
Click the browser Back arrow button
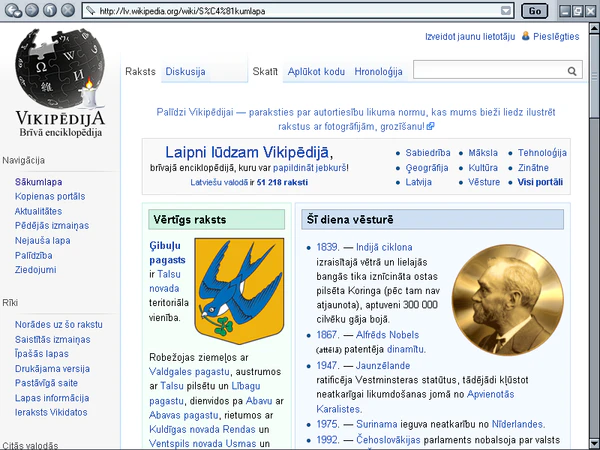click(10, 10)
